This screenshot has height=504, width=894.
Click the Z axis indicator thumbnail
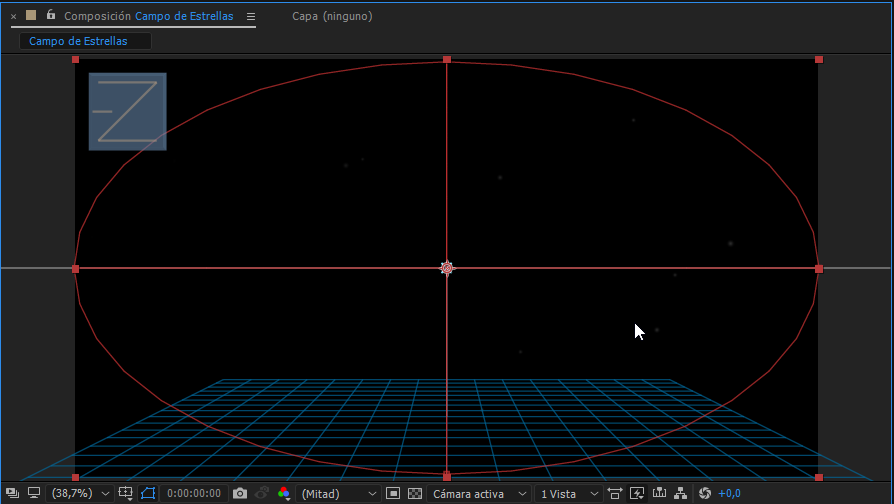tap(128, 112)
